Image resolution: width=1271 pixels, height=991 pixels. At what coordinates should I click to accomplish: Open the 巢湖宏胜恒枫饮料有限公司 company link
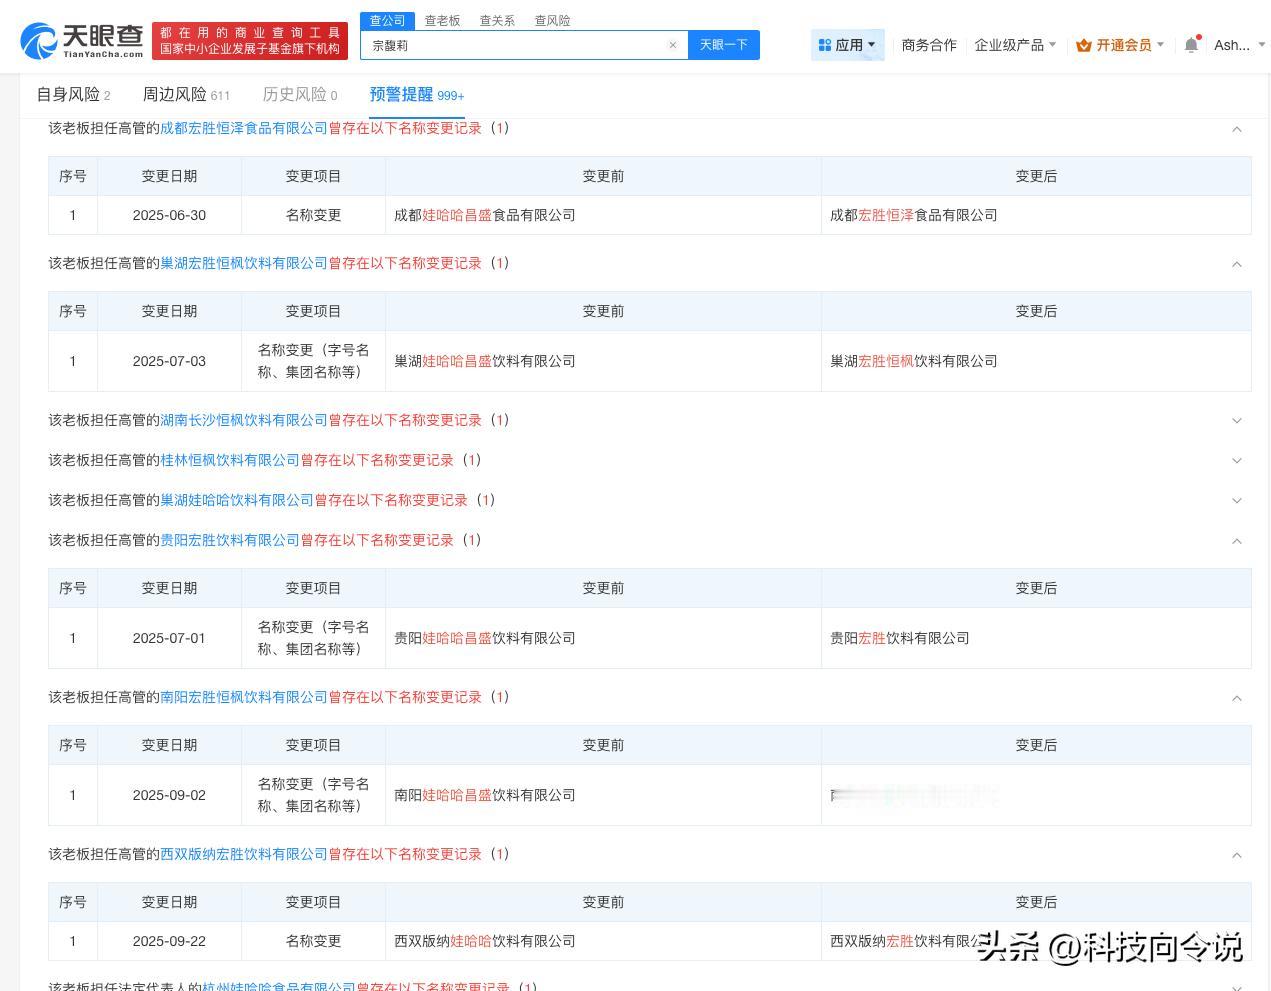pos(244,263)
